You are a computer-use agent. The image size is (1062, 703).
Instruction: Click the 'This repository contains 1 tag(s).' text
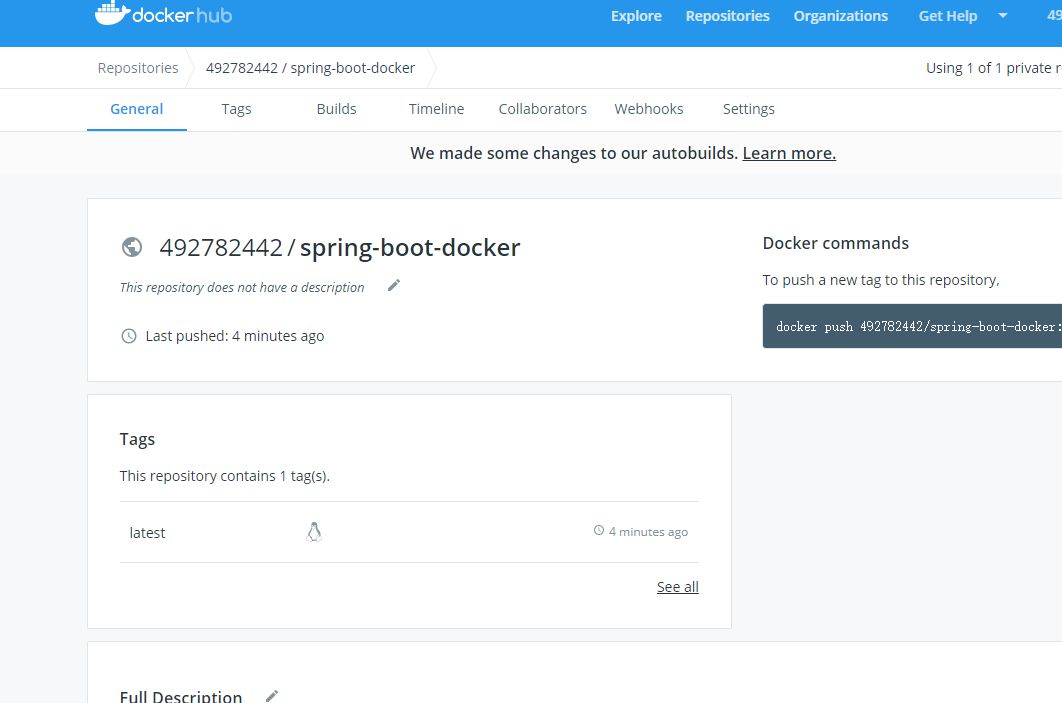pyautogui.click(x=225, y=476)
